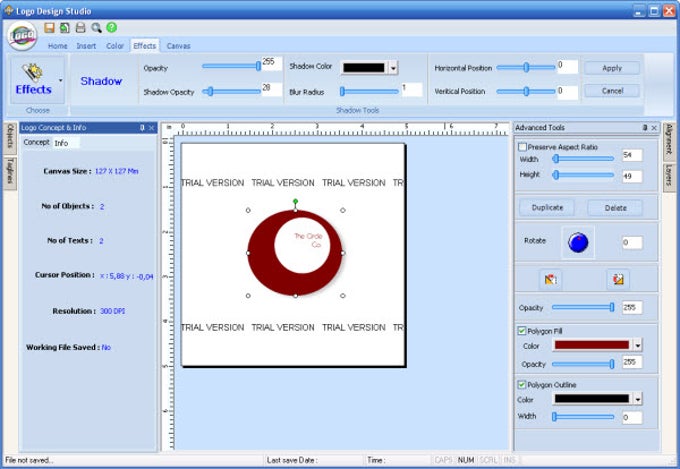
Task: Click the black Shadow Color swatch
Action: point(364,68)
